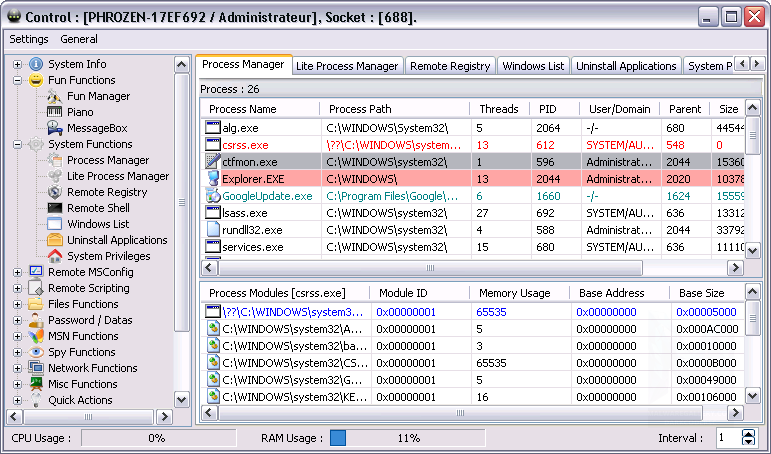Click the Uninstall Applications folder icon

[56, 240]
